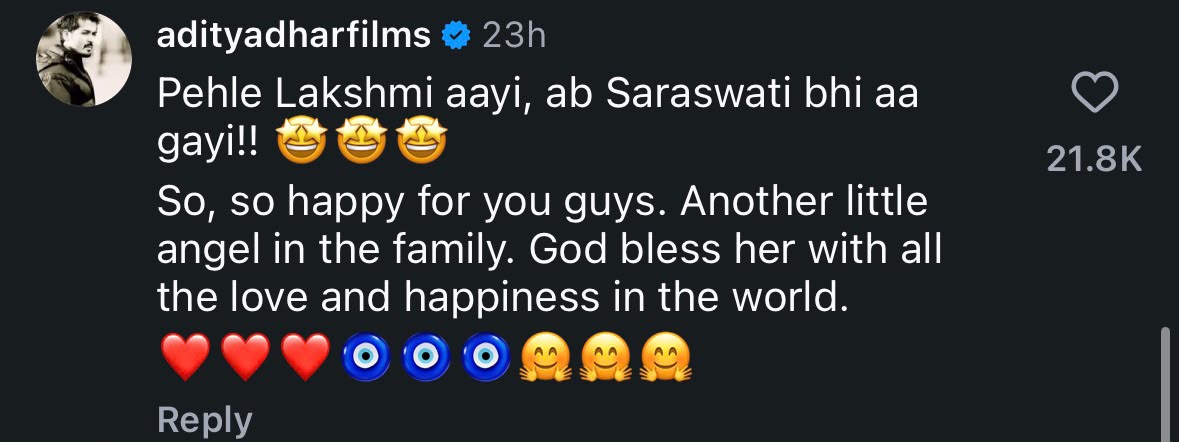Click the last star-struck emoji
1179x442 pixels.
(x=422, y=142)
